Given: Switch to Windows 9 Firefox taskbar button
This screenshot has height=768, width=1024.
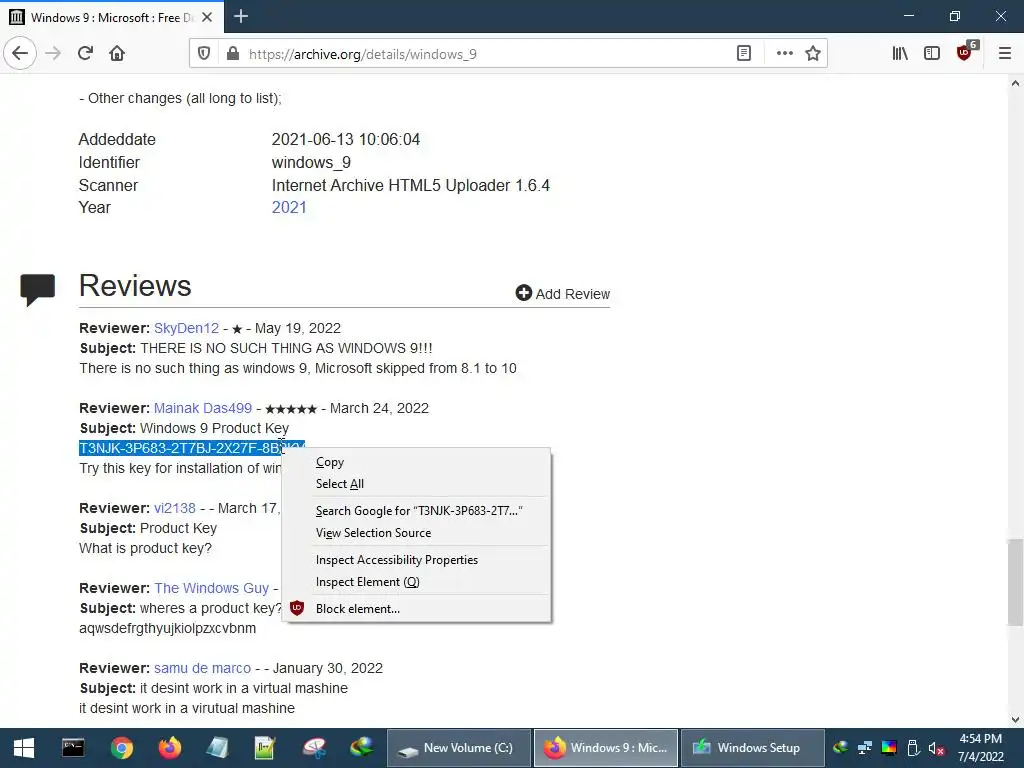Looking at the screenshot, I should pyautogui.click(x=606, y=748).
